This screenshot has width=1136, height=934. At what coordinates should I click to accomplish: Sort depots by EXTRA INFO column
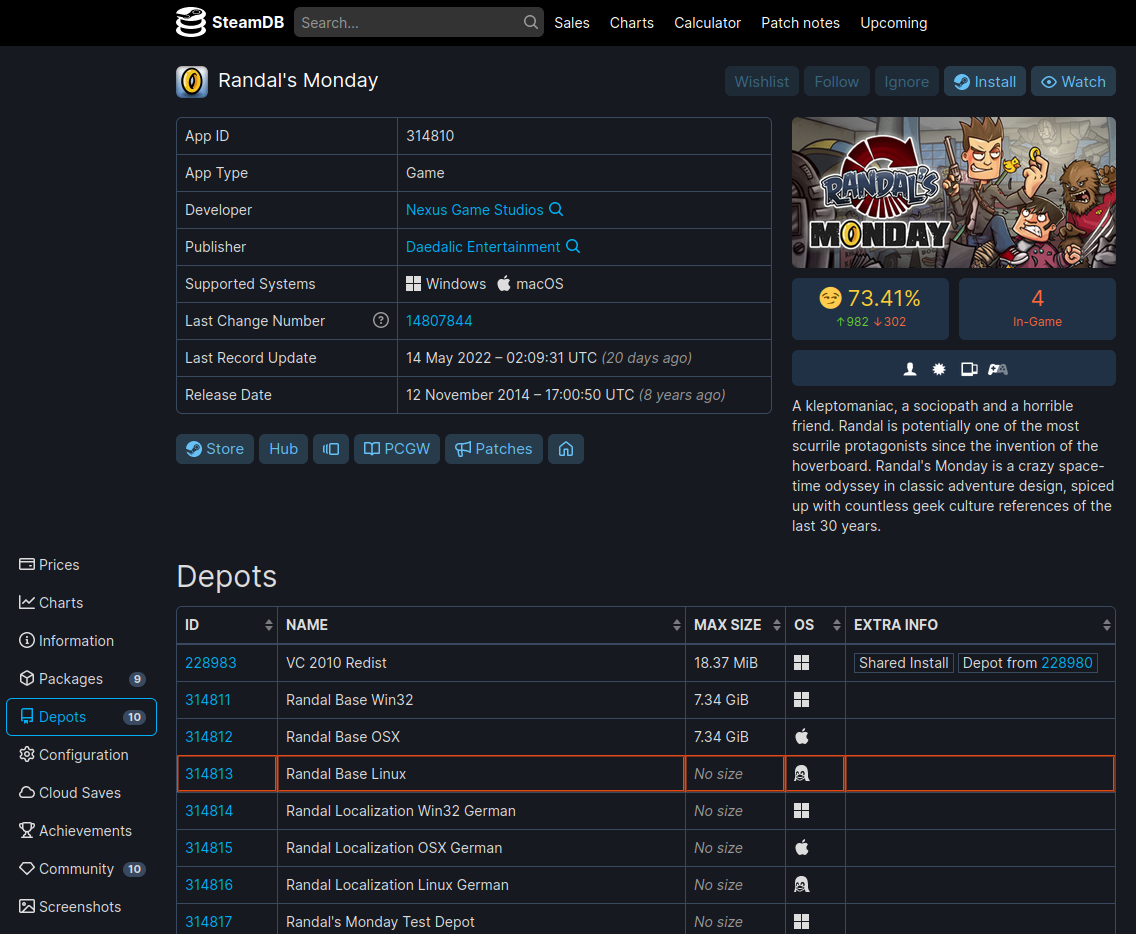tap(980, 625)
